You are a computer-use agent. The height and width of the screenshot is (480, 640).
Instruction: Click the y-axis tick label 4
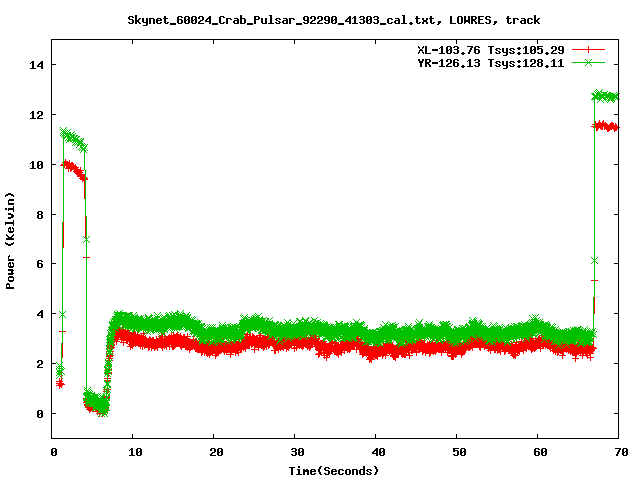pos(40,314)
